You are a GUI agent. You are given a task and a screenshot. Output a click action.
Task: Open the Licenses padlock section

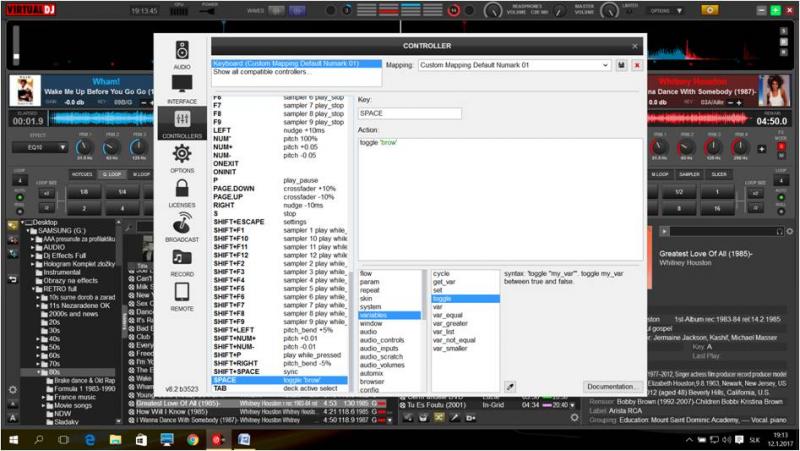point(182,193)
